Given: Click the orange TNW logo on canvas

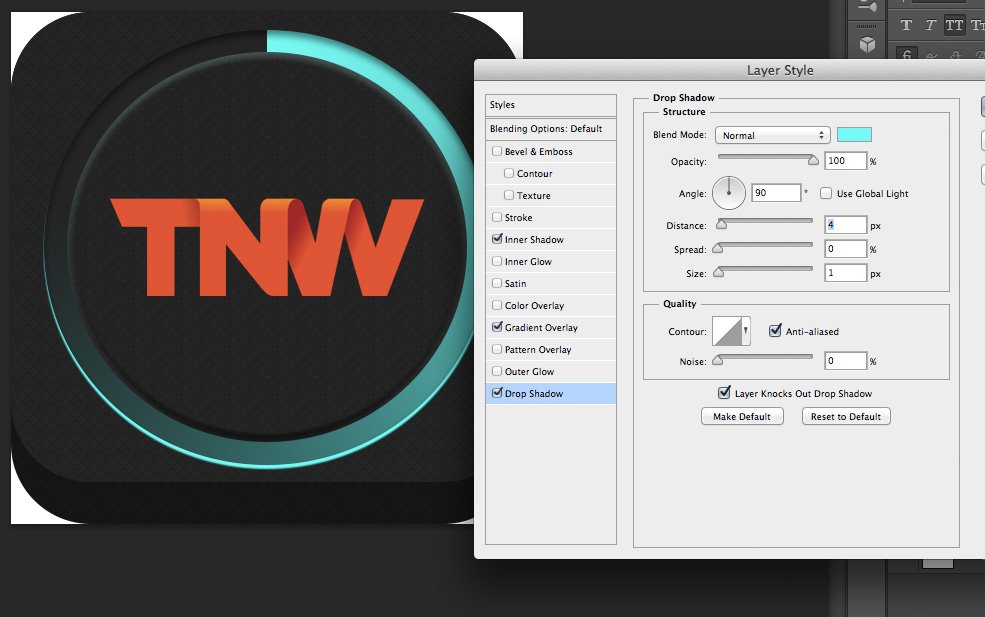Looking at the screenshot, I should (x=267, y=247).
